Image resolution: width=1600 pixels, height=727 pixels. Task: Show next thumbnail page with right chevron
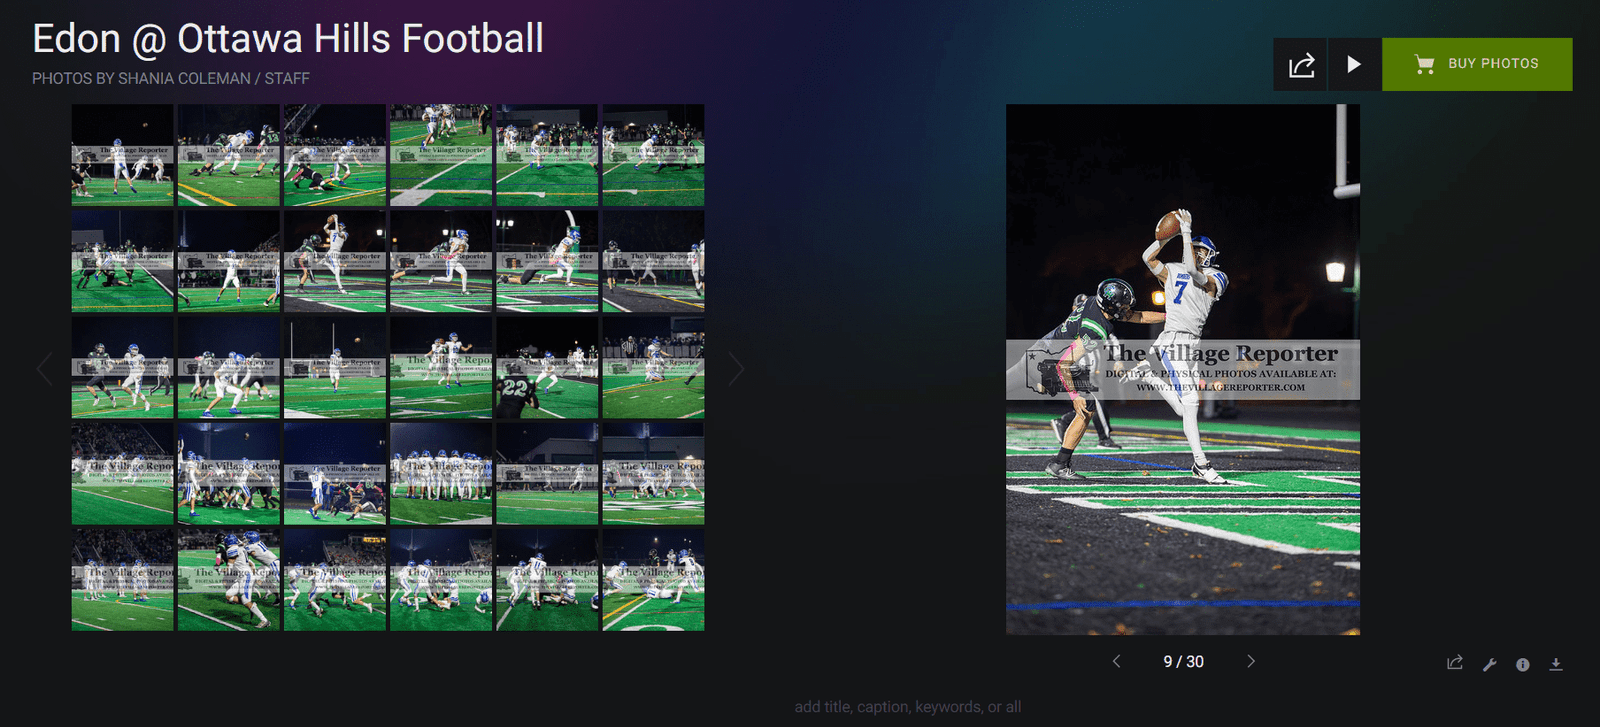click(x=736, y=369)
